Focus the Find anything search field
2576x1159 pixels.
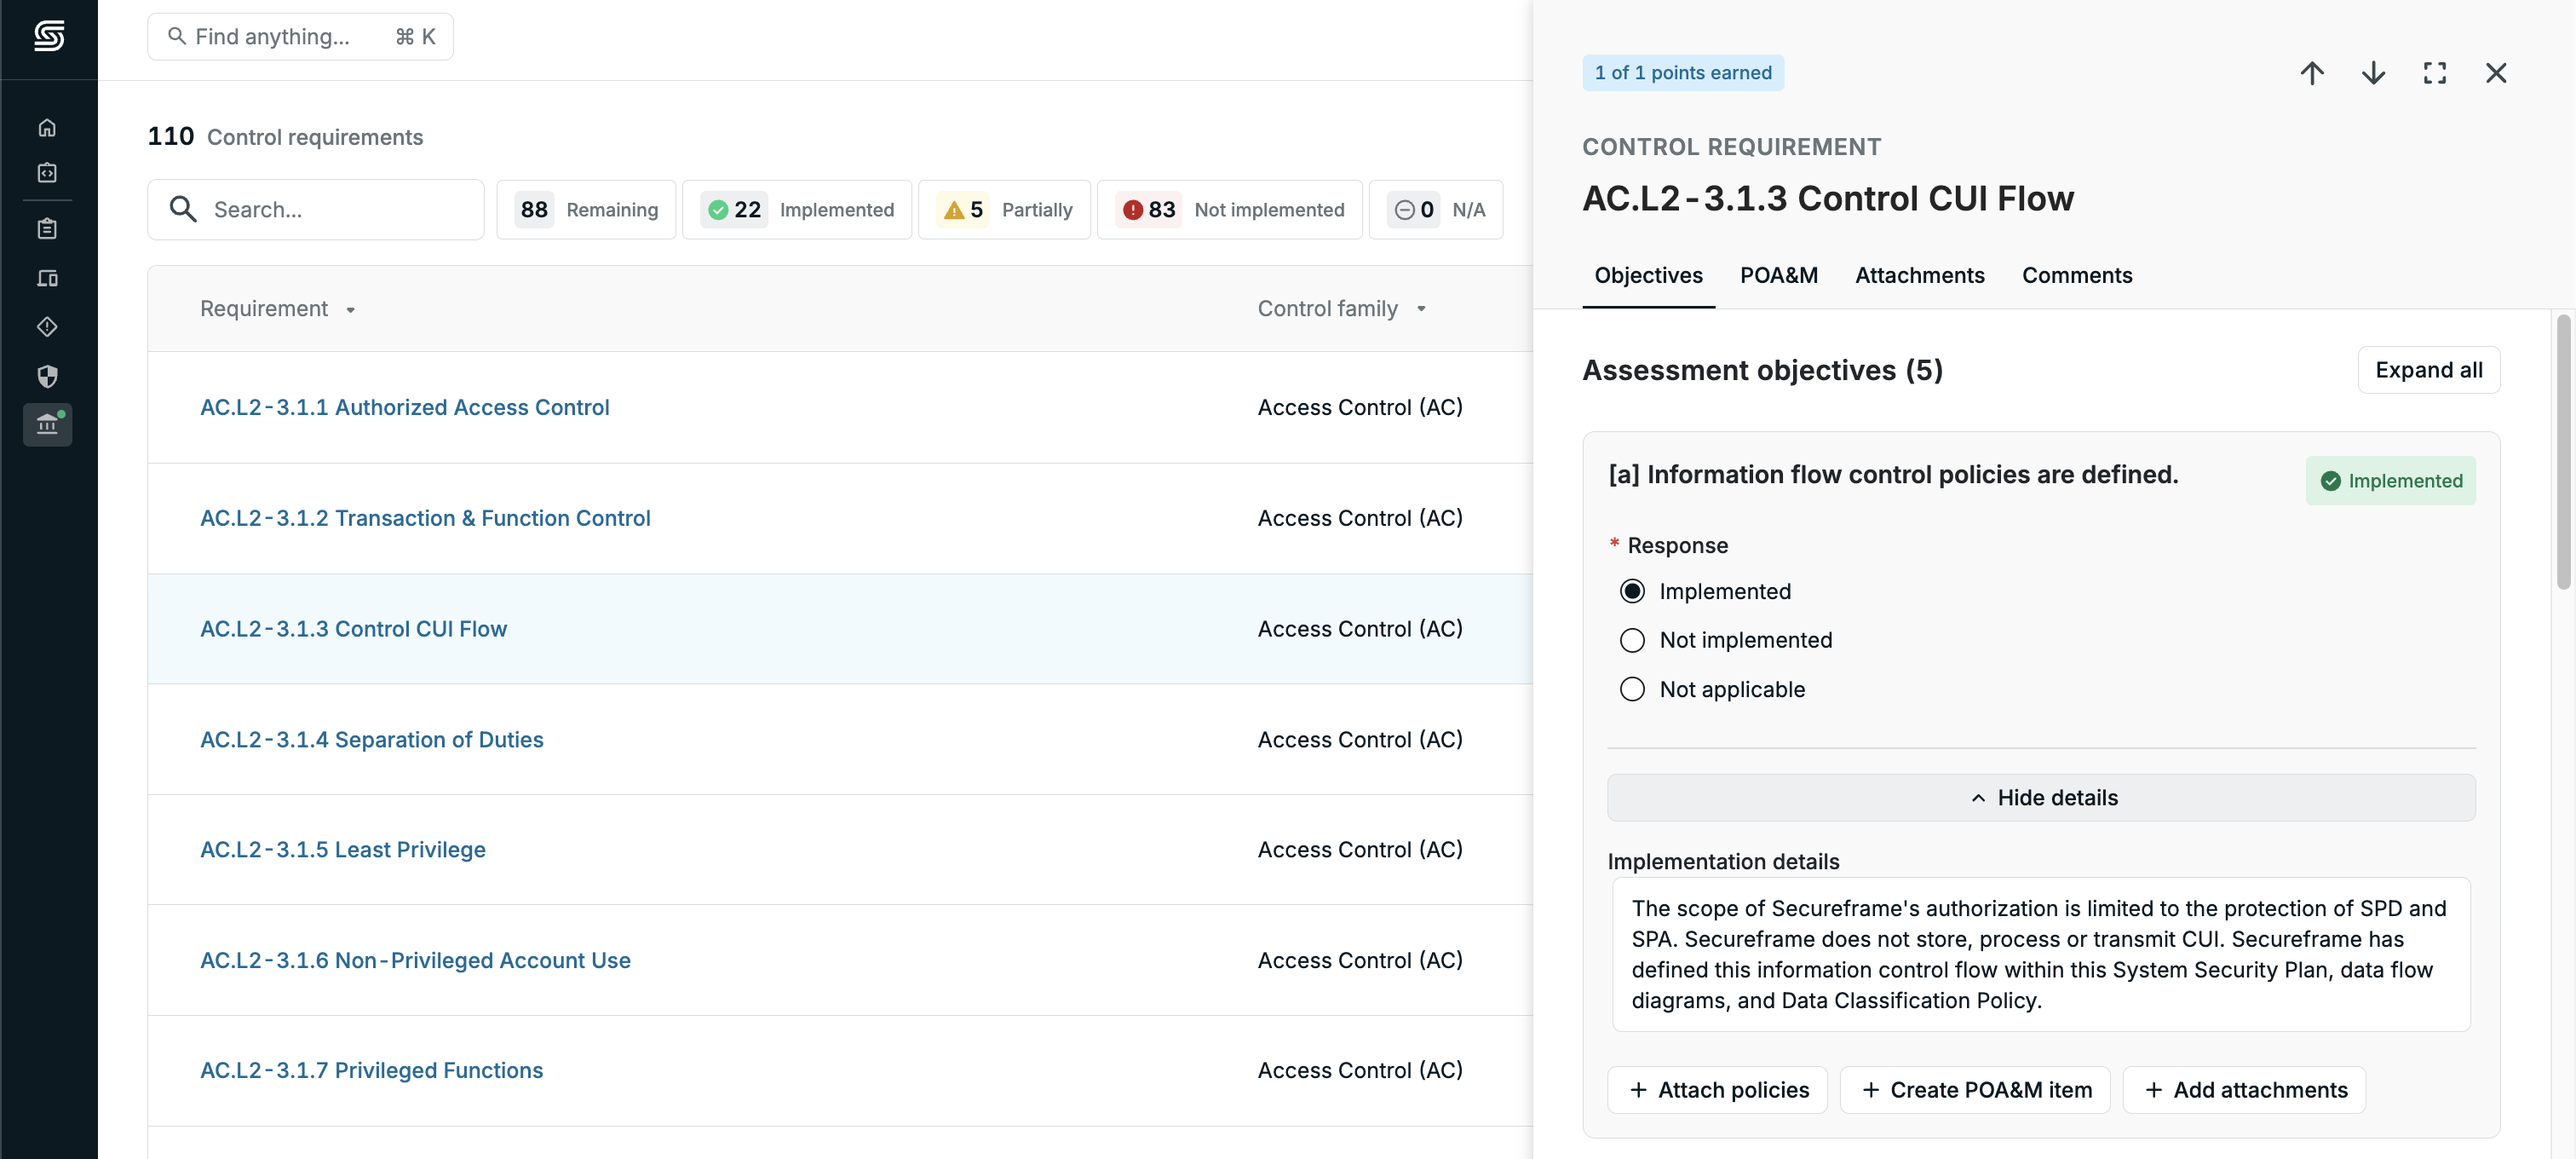(x=300, y=37)
